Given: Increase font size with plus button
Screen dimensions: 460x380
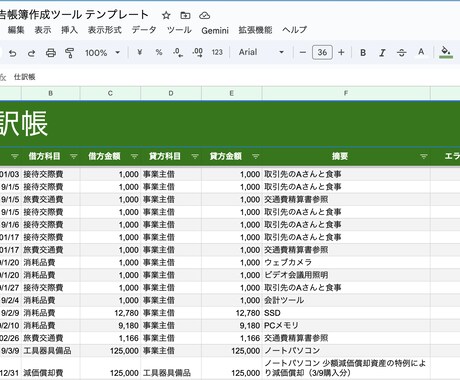Looking at the screenshot, I should [341, 52].
